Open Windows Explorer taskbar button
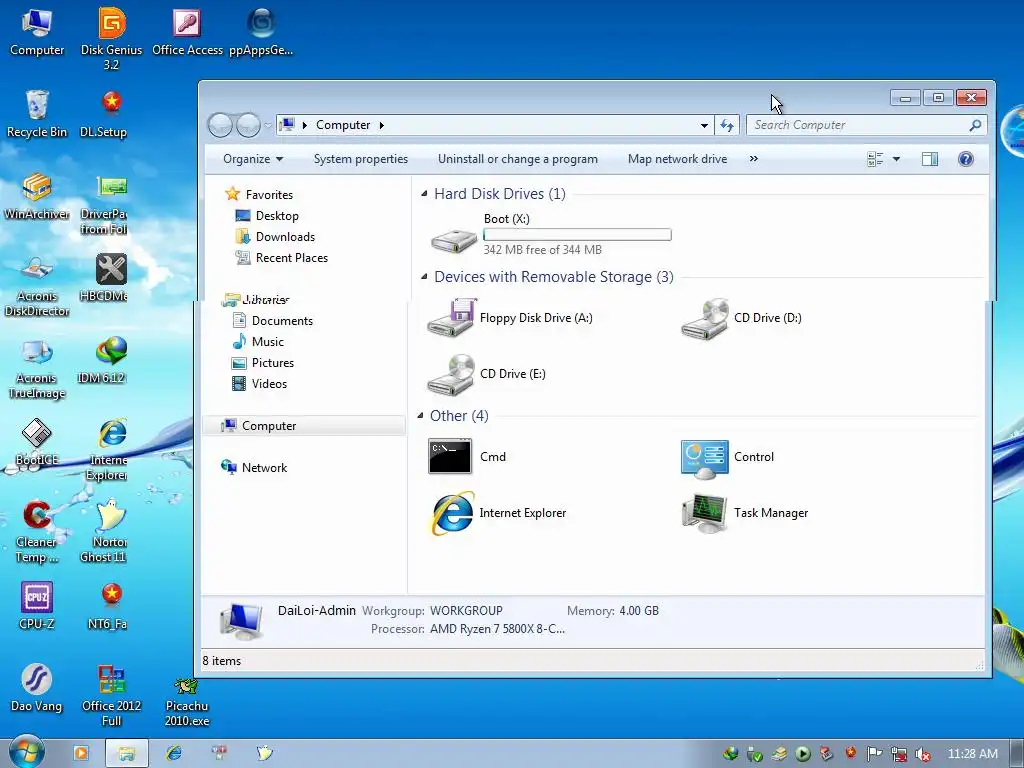Image resolution: width=1024 pixels, height=768 pixels. [127, 754]
